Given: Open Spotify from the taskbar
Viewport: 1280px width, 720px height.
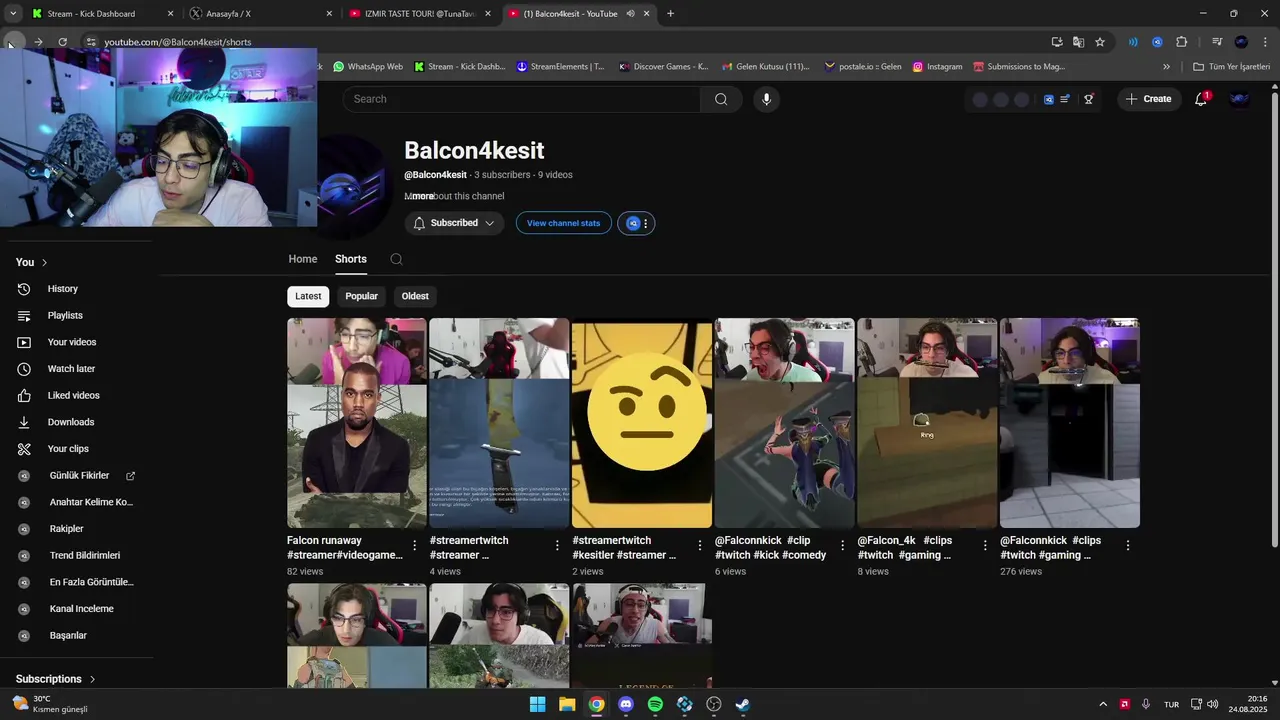Looking at the screenshot, I should coord(655,704).
